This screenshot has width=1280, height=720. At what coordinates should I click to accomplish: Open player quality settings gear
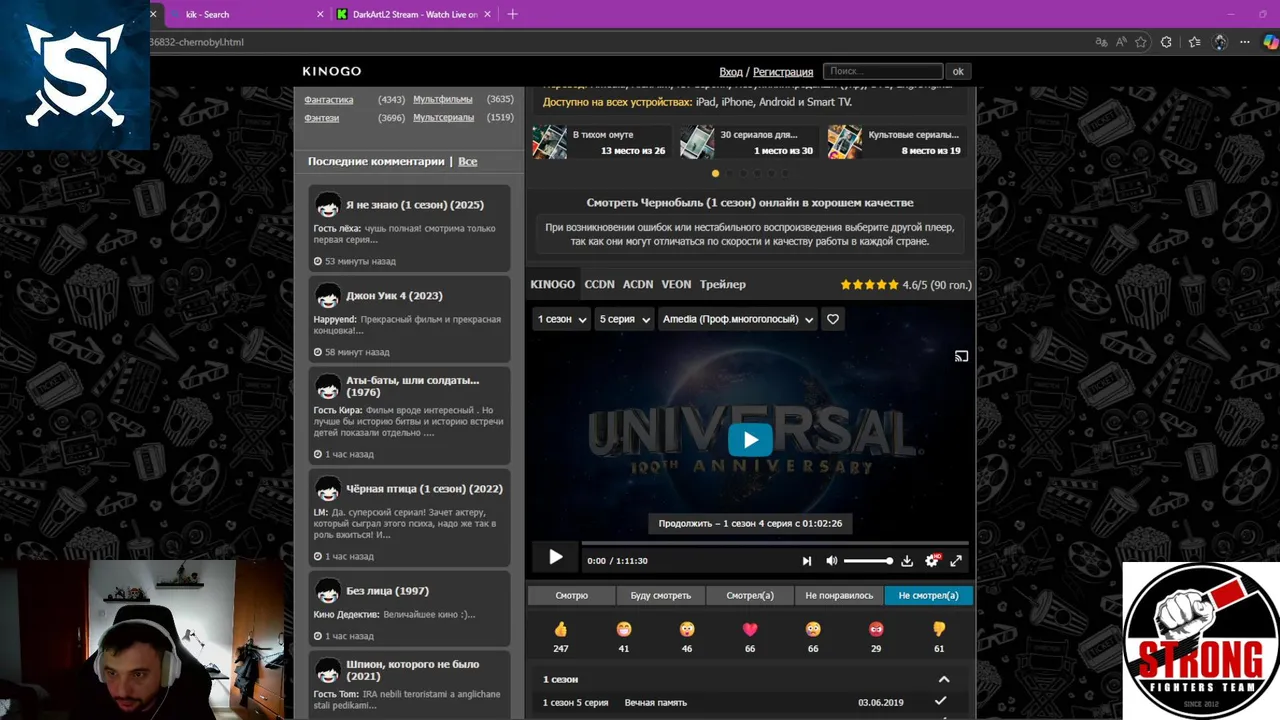click(x=932, y=561)
